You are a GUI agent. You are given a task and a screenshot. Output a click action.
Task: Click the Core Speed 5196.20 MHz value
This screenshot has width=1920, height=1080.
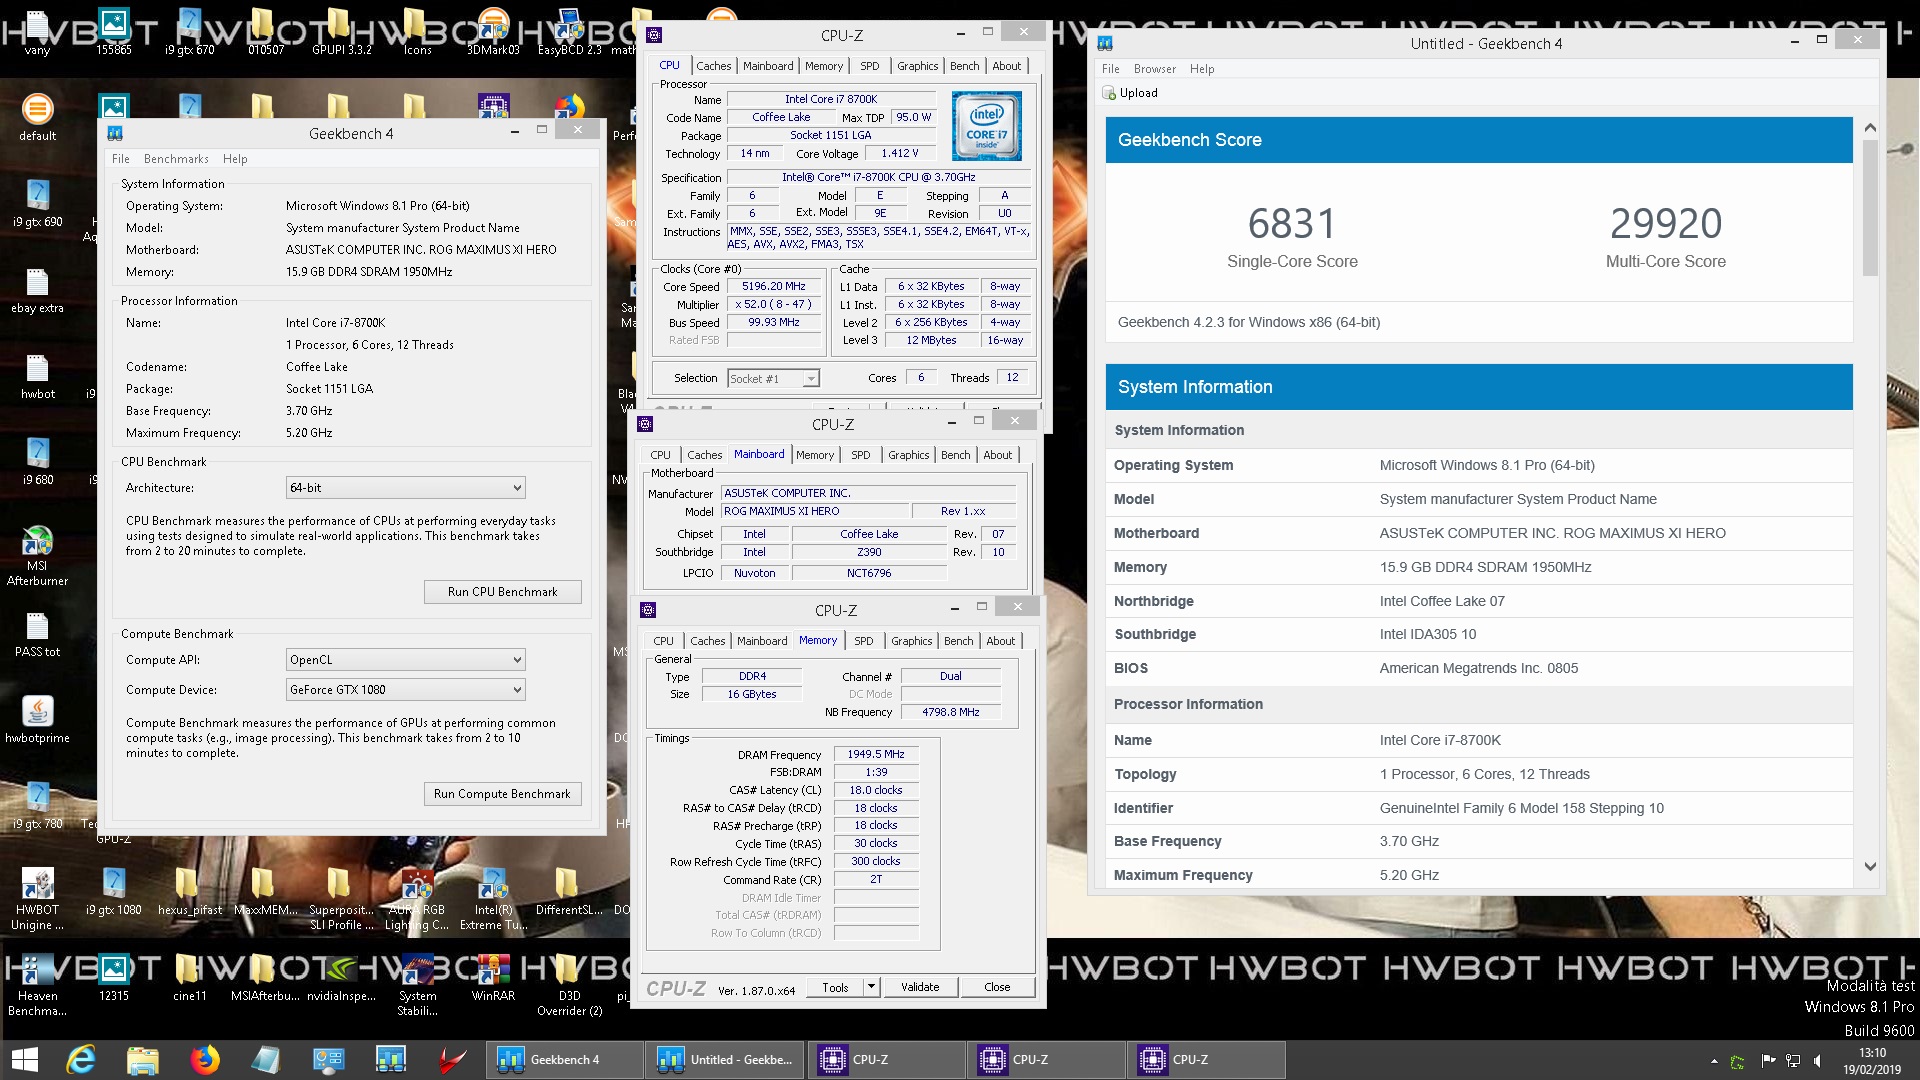pyautogui.click(x=774, y=286)
